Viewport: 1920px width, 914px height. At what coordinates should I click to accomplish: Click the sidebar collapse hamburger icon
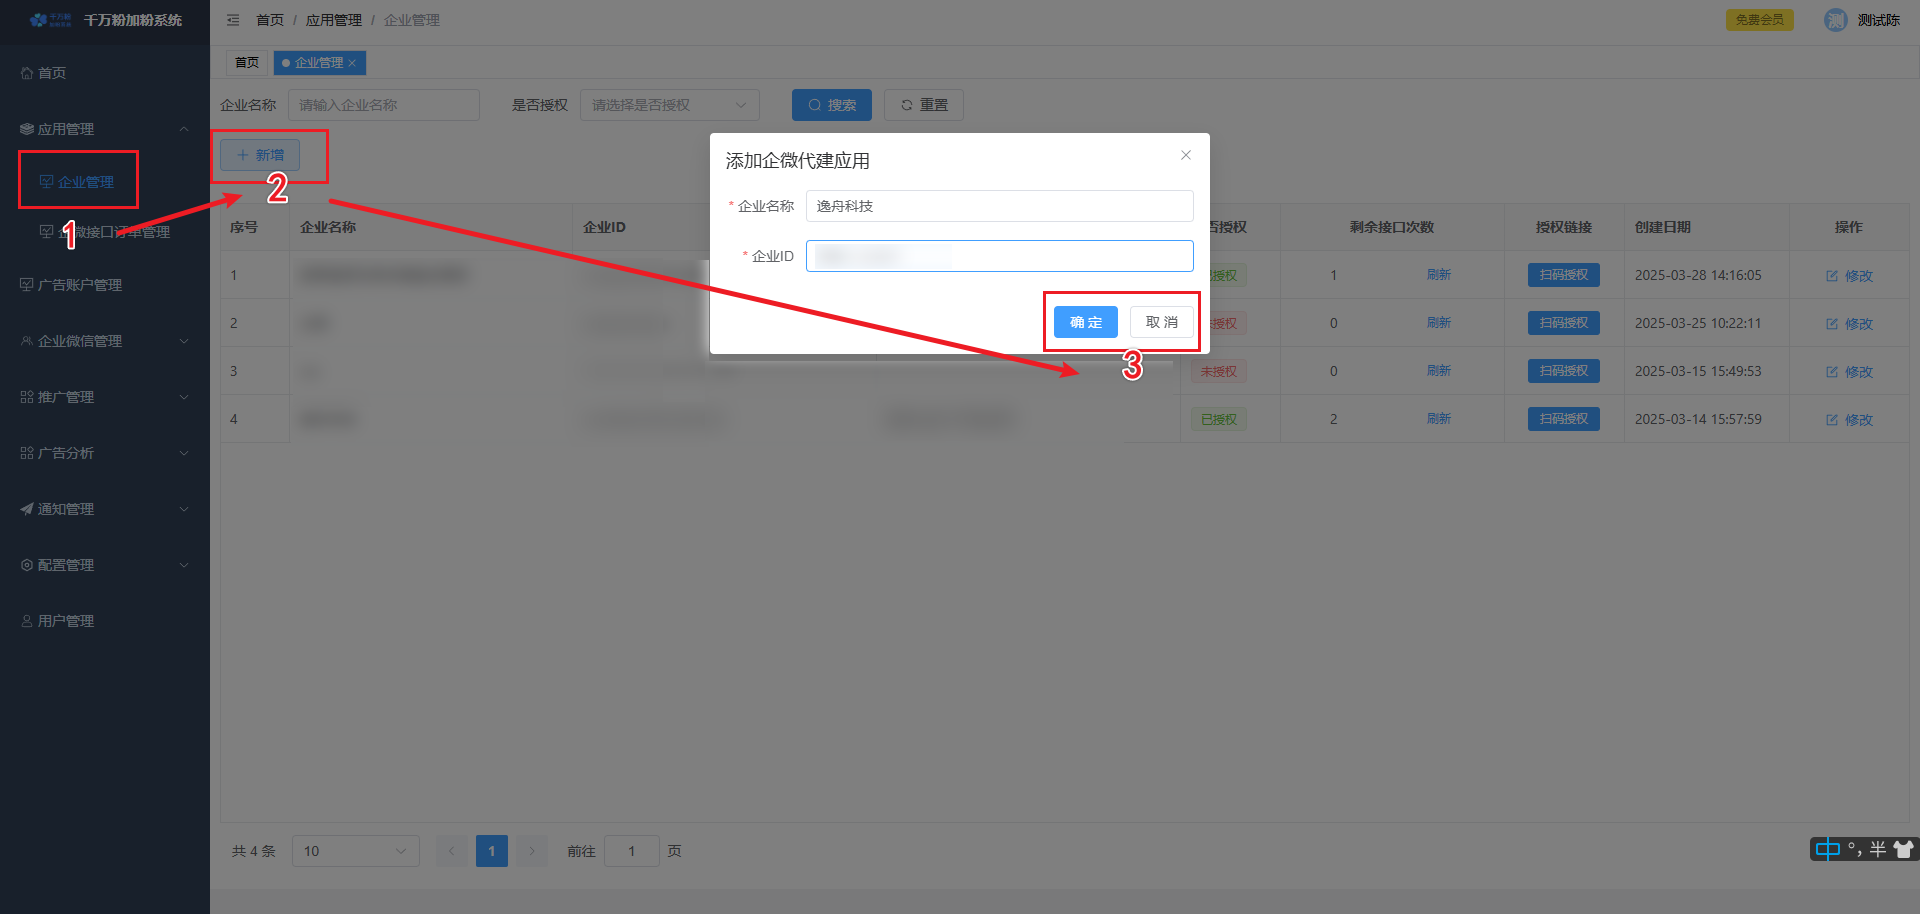[233, 20]
